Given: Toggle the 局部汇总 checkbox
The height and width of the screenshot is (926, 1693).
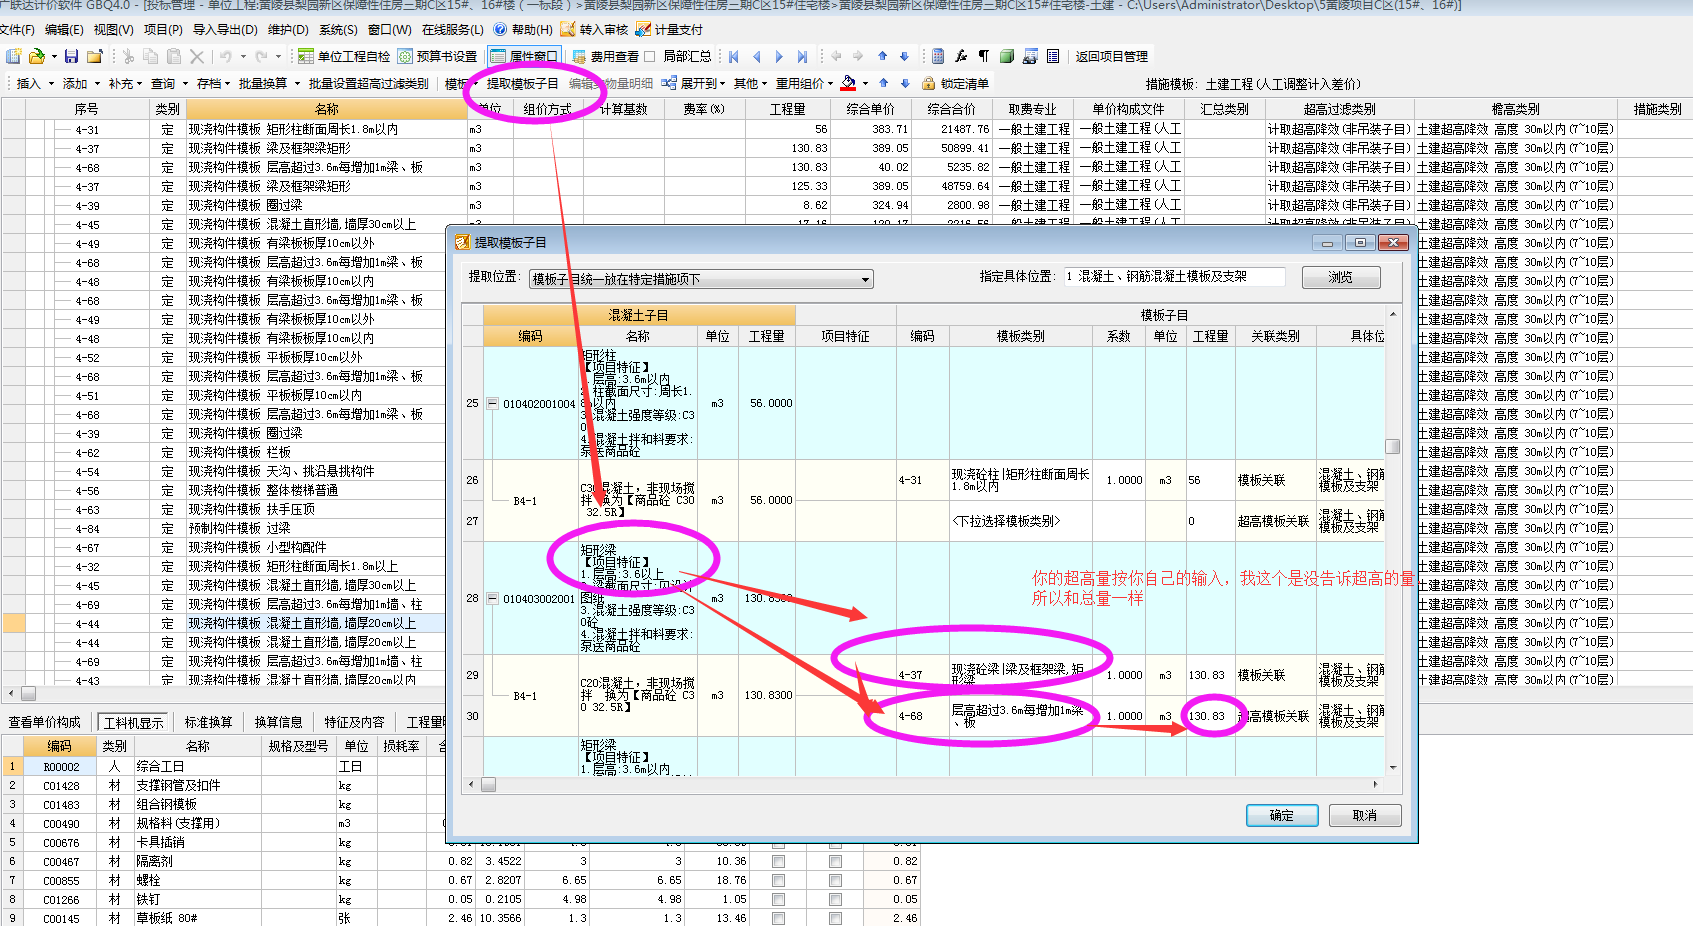Looking at the screenshot, I should click(x=650, y=56).
